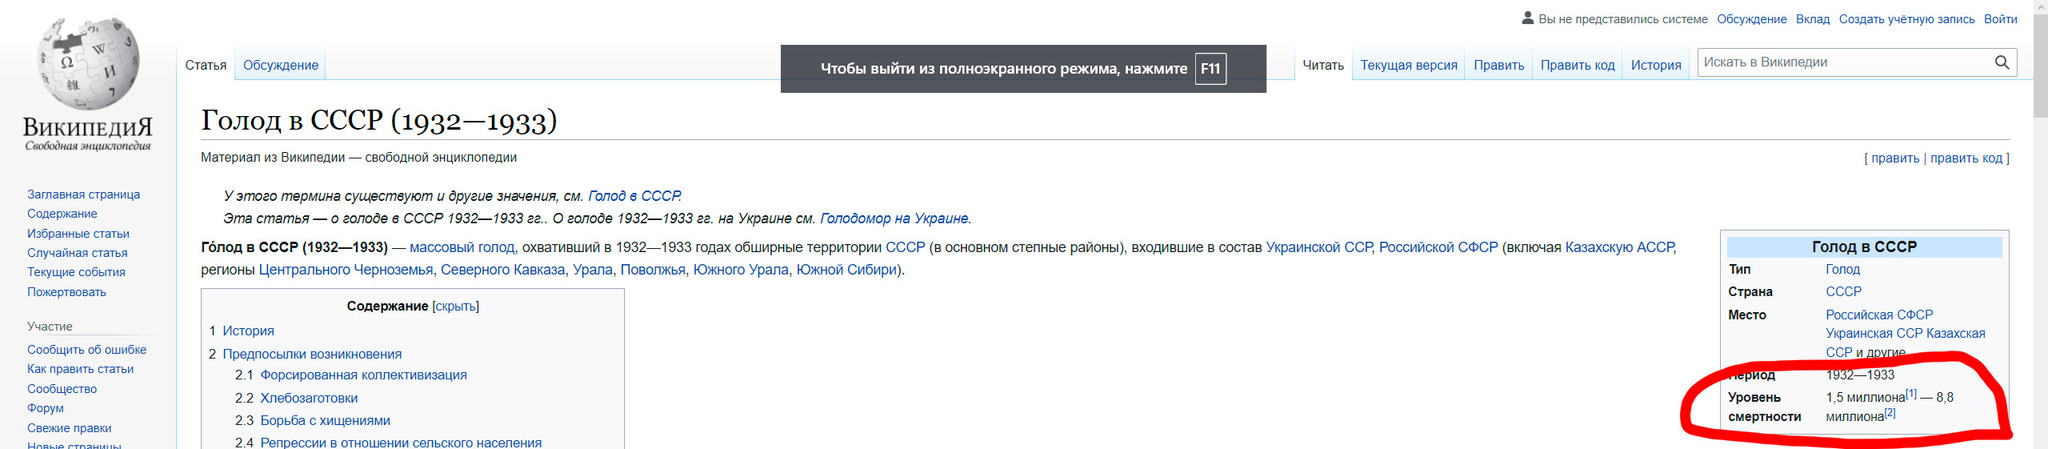The width and height of the screenshot is (2048, 449).
Task: Click the Северного Кавказа link
Action: tap(503, 270)
